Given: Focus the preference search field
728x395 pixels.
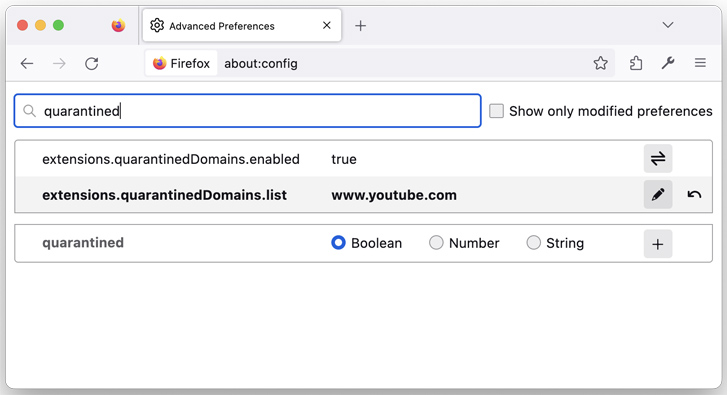Looking at the screenshot, I should (247, 111).
